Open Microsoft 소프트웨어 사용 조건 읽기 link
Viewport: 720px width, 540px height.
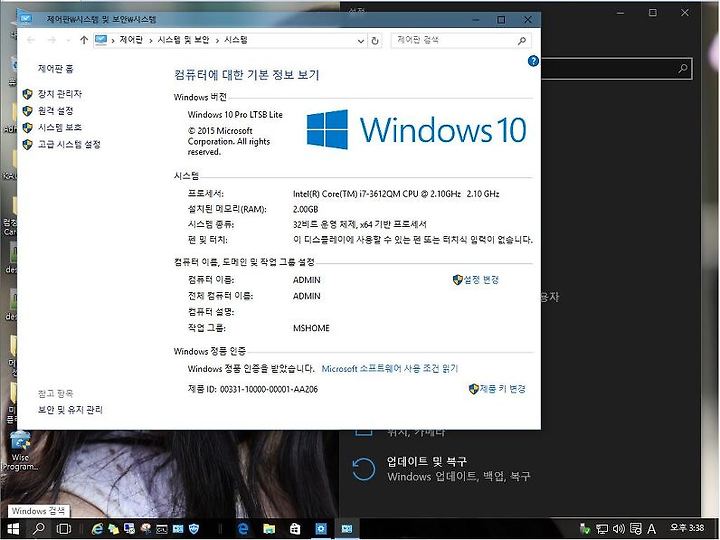pos(389,369)
